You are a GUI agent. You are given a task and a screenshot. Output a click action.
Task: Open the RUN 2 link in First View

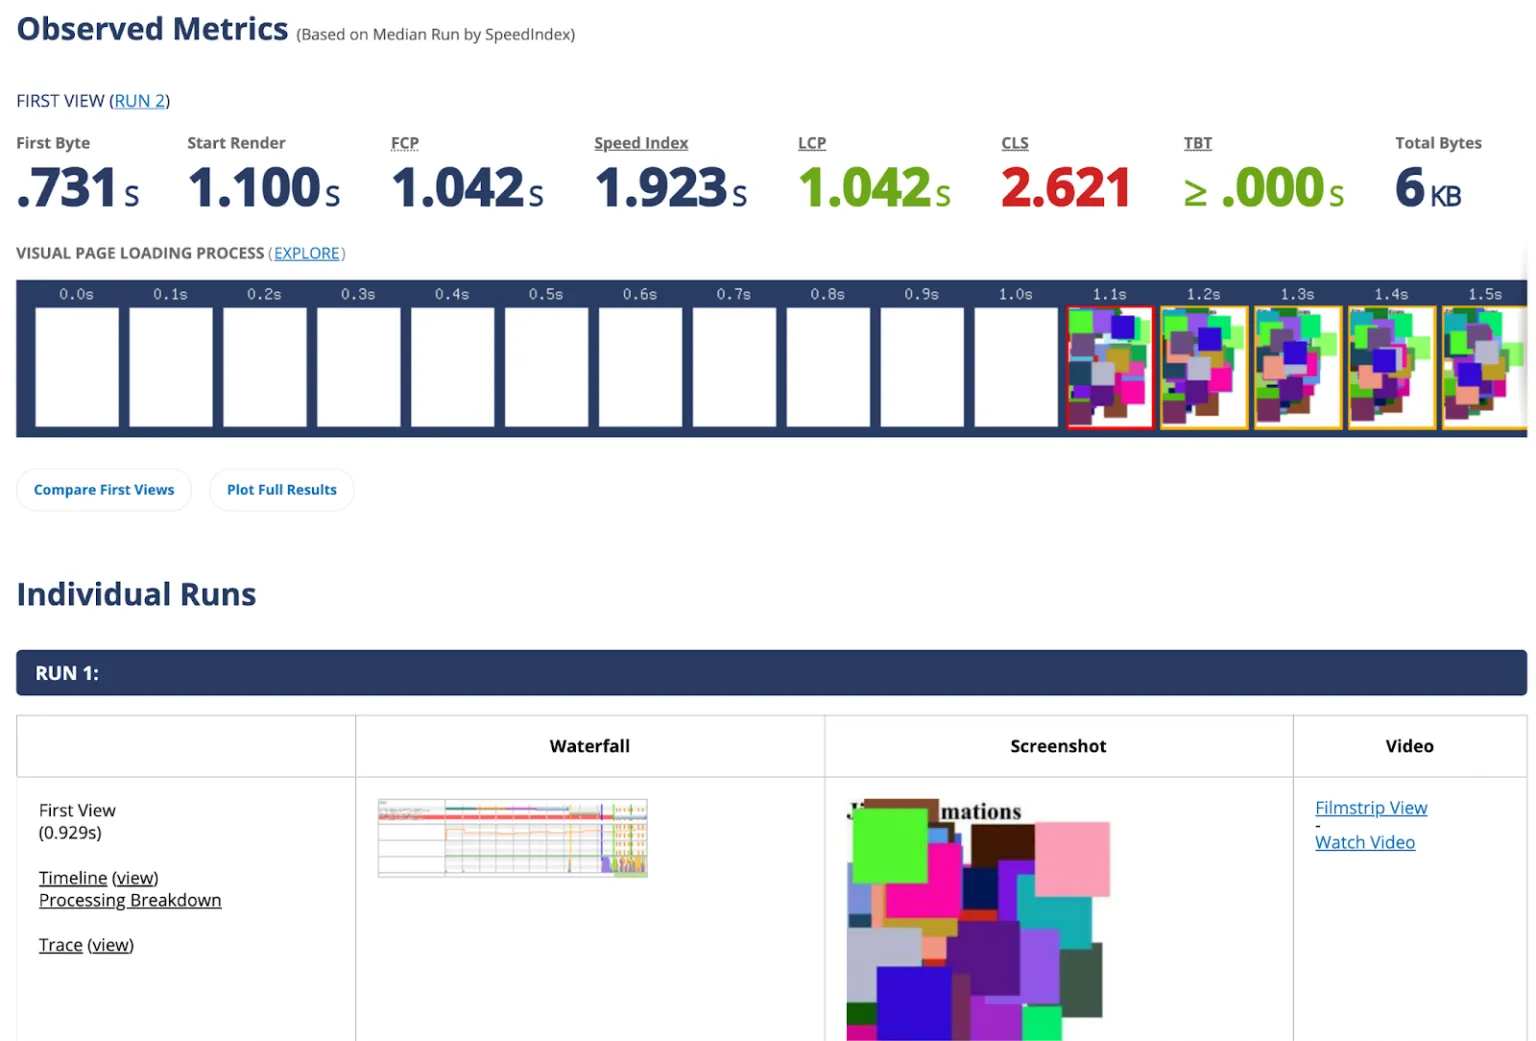[x=139, y=101]
